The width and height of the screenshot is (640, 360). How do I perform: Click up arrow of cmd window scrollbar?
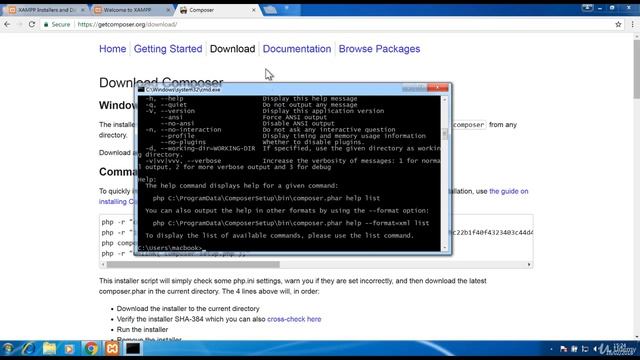tap(444, 99)
